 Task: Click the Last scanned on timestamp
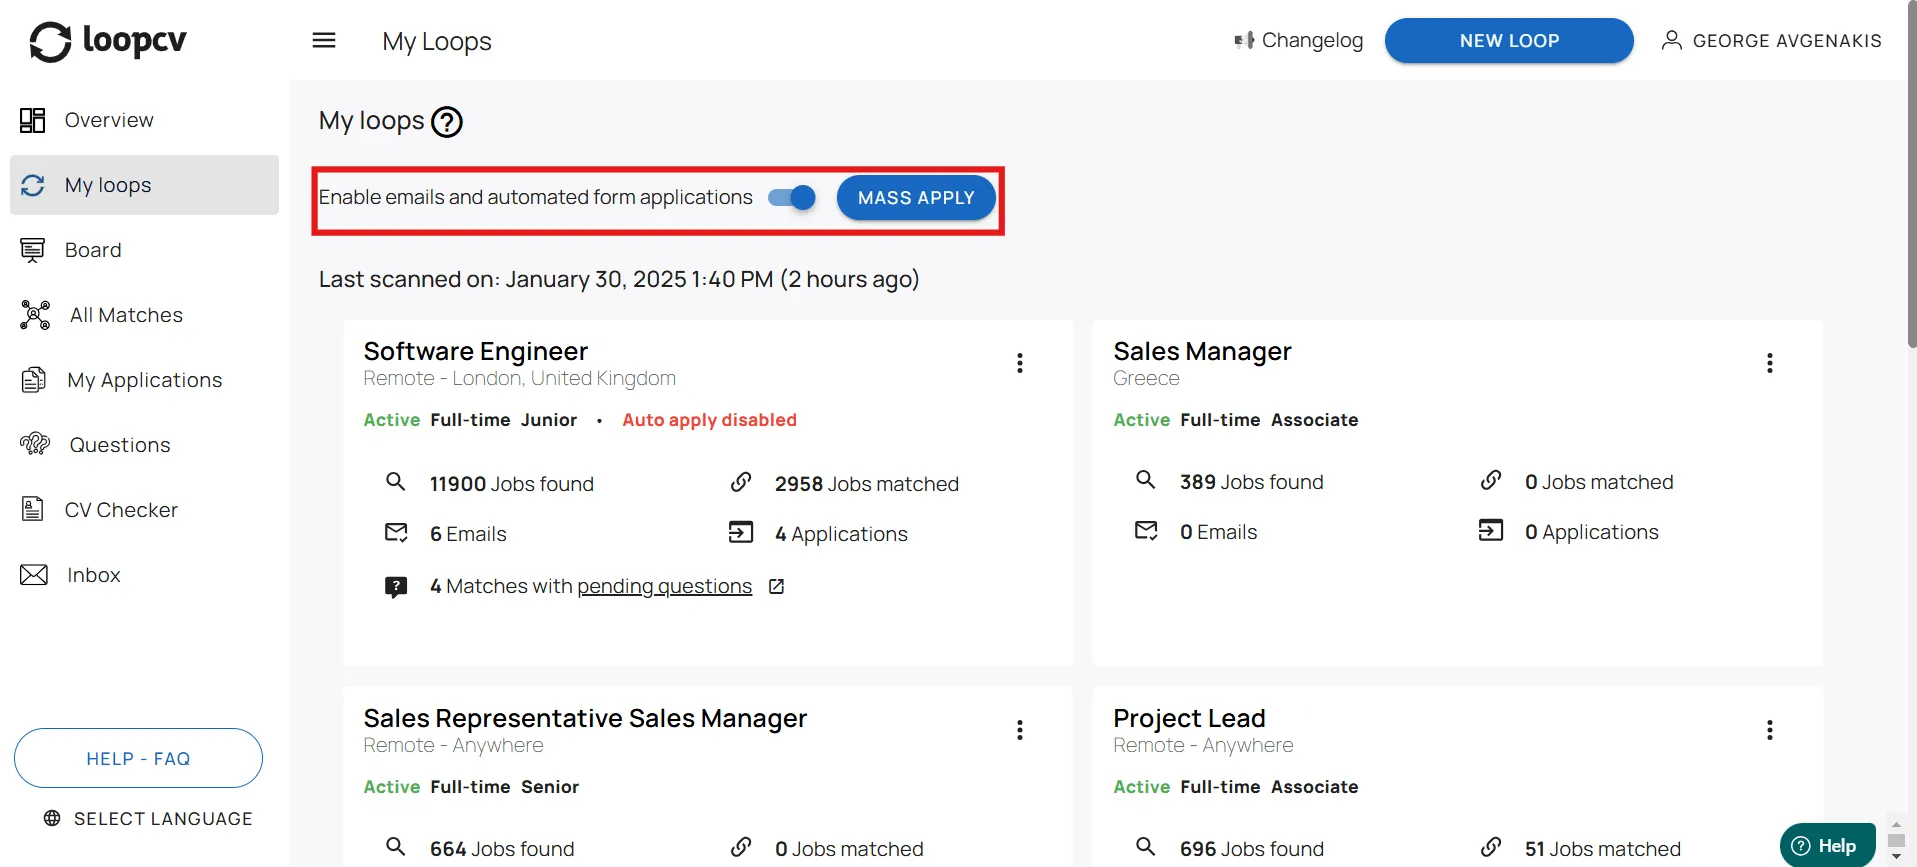[619, 279]
